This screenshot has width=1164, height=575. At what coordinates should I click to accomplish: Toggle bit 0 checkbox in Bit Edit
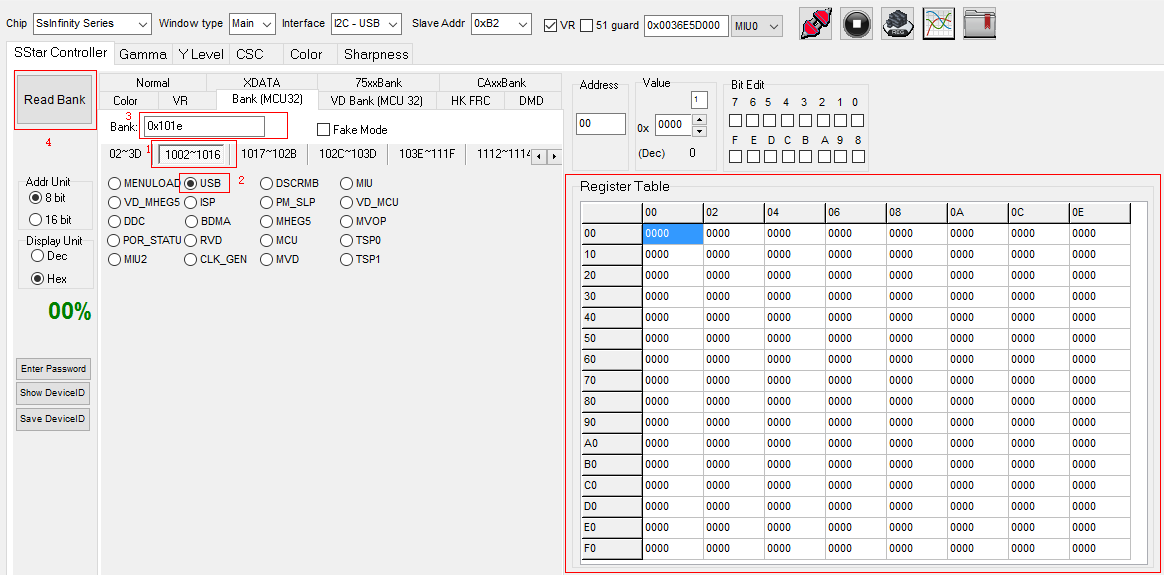pos(858,120)
